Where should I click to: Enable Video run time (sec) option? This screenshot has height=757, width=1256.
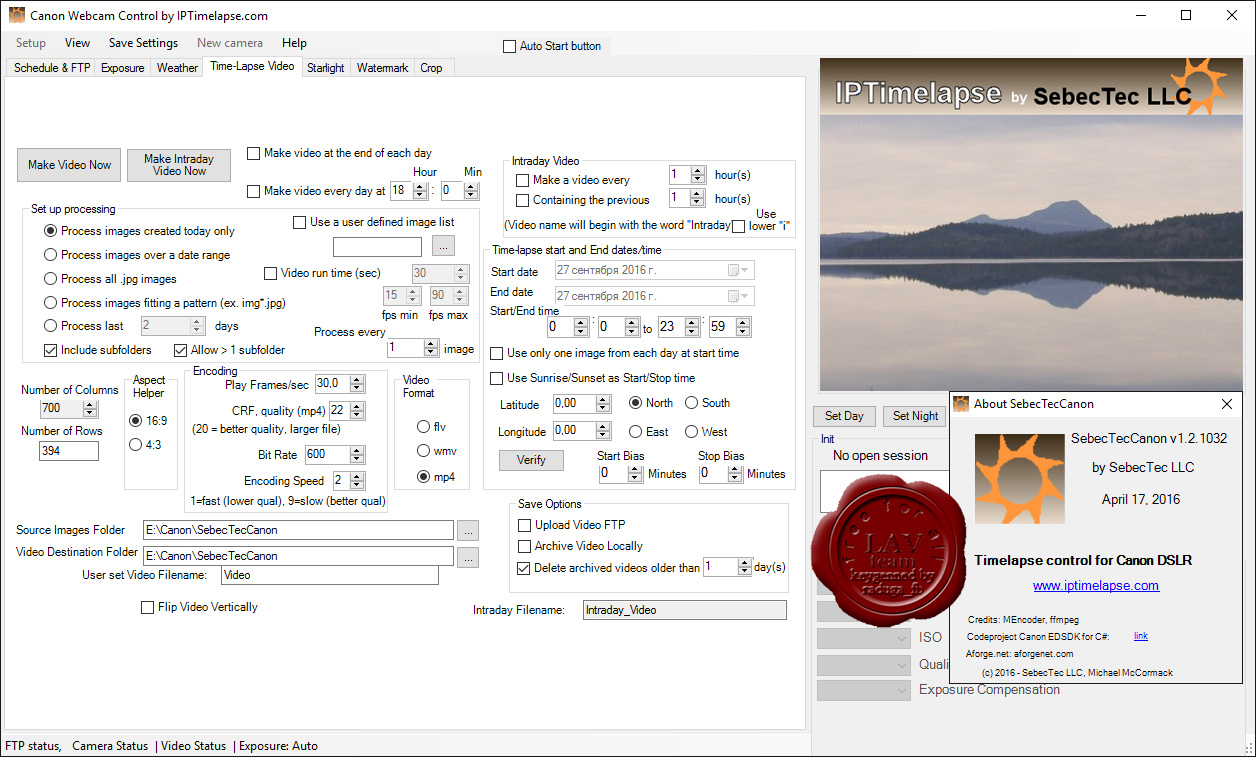coord(270,273)
